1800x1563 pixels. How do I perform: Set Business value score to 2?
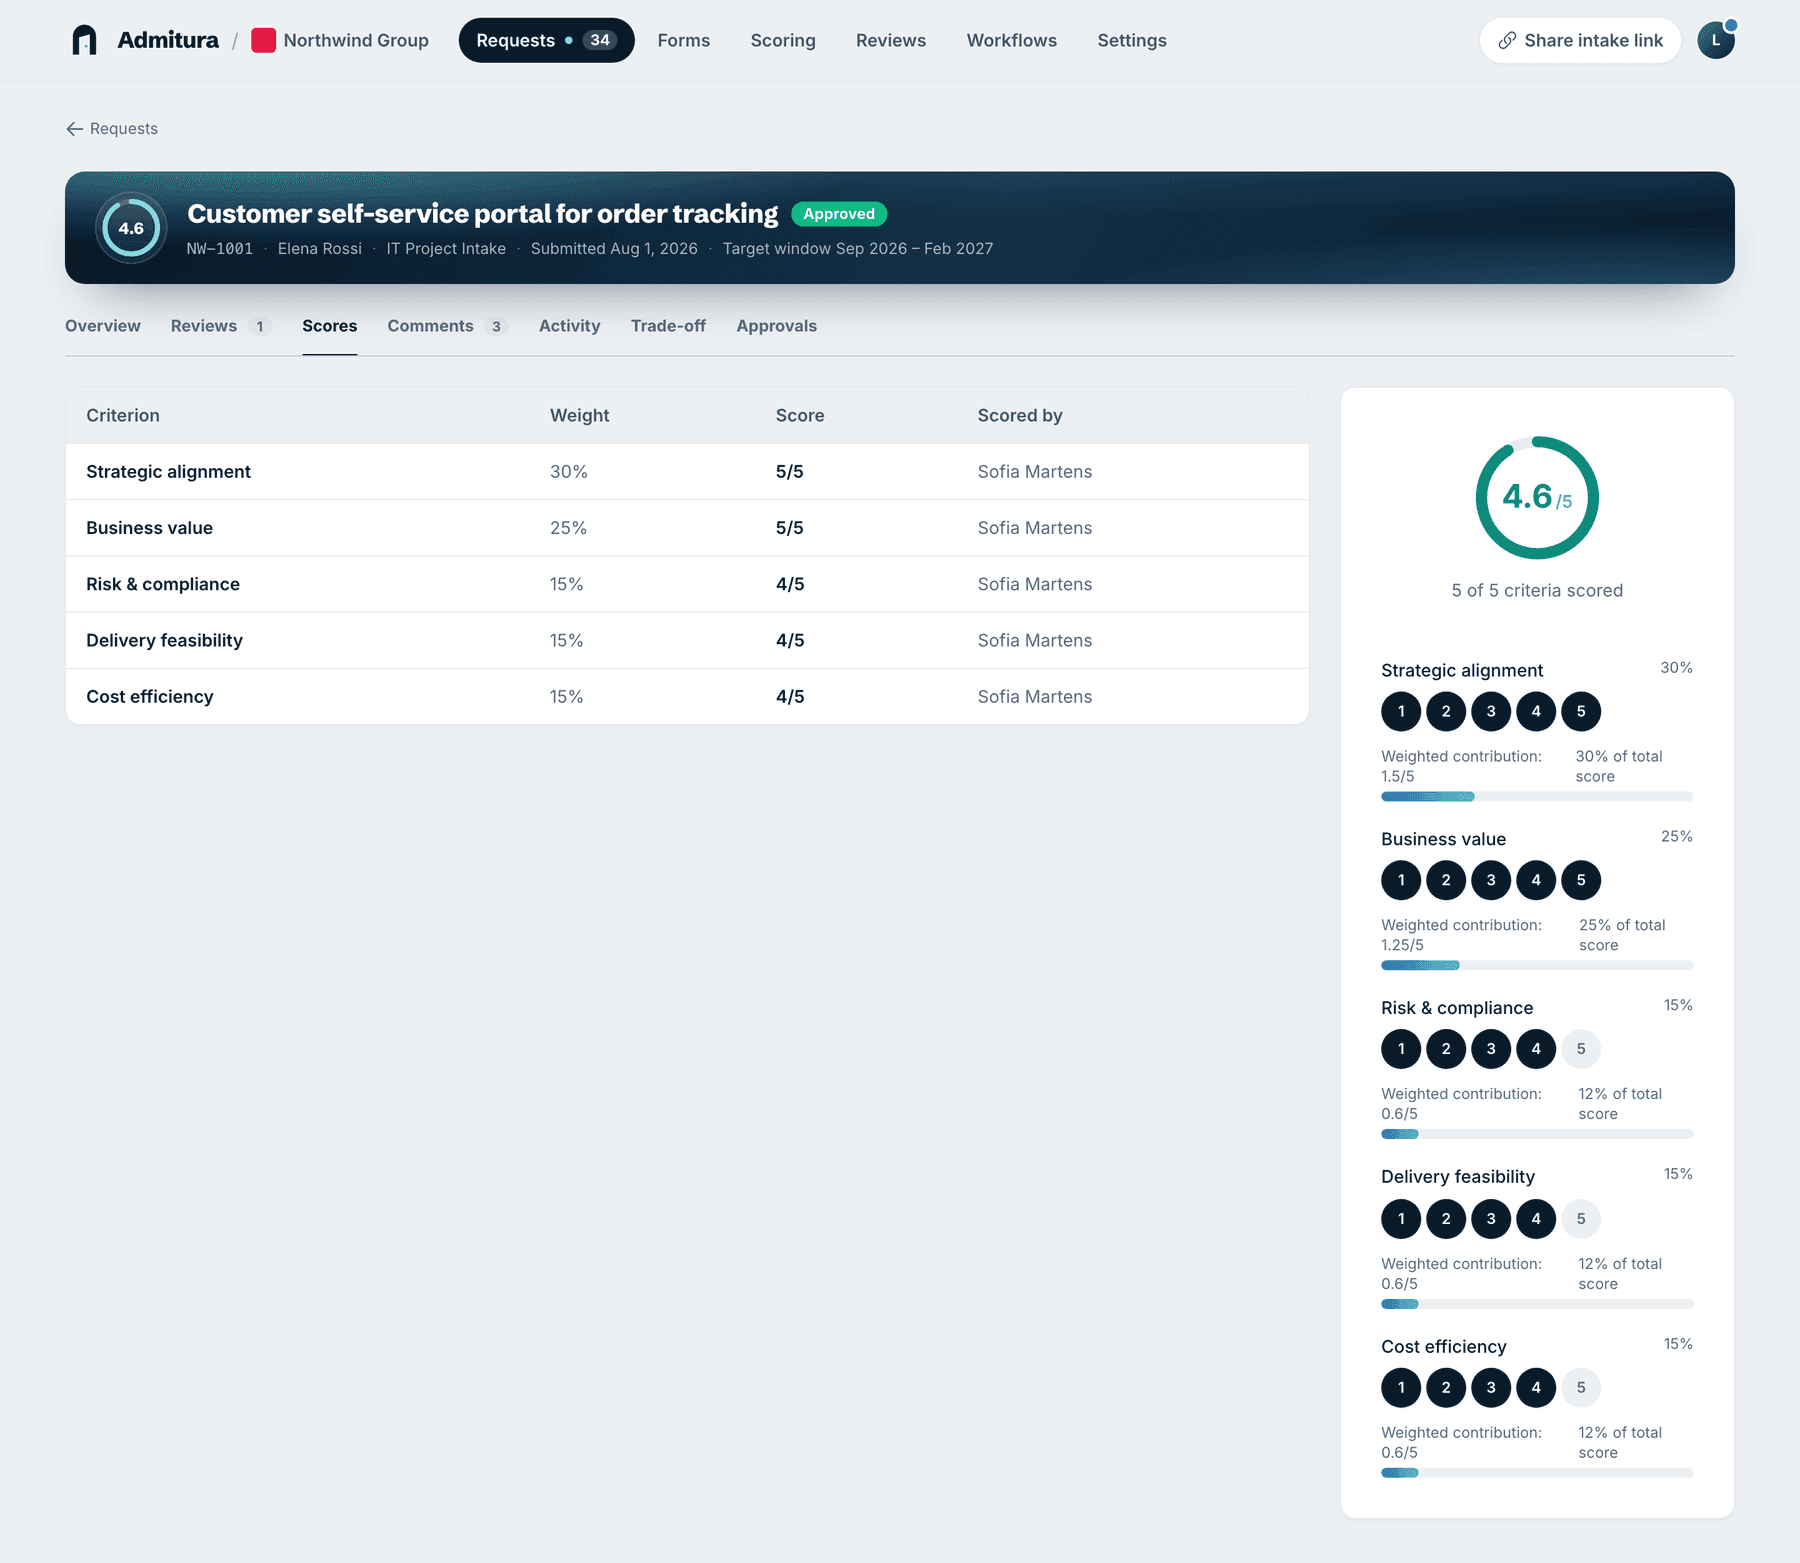(x=1446, y=880)
